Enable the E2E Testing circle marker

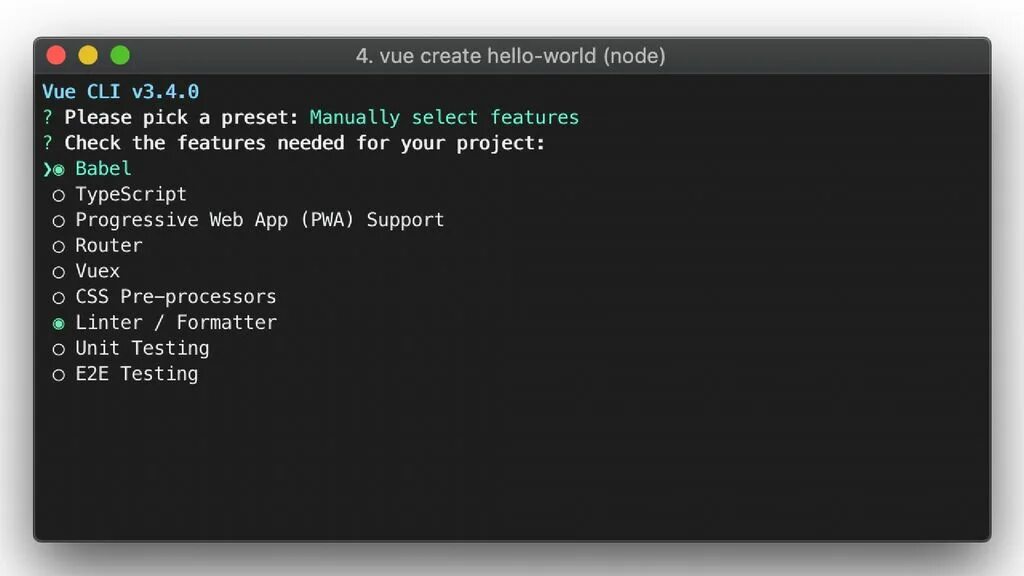click(x=59, y=375)
